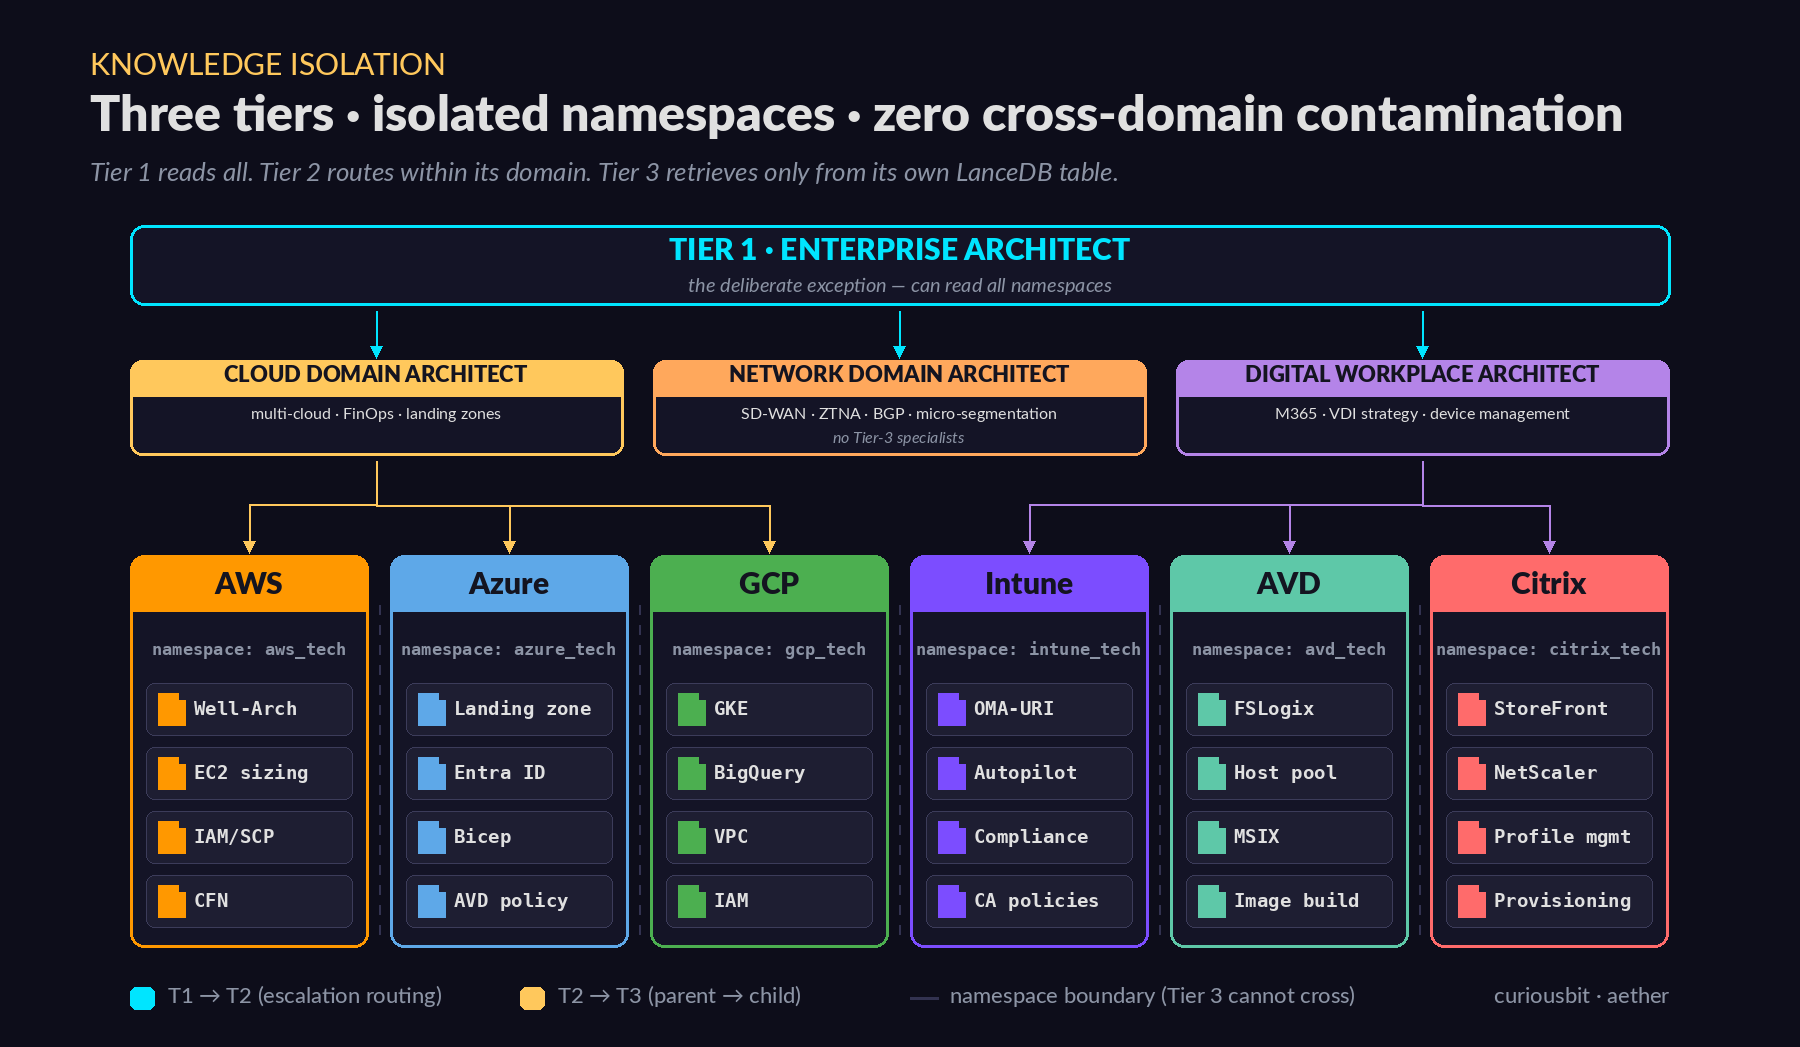Click the document icon beside BigQuery
1800x1047 pixels.
click(692, 773)
